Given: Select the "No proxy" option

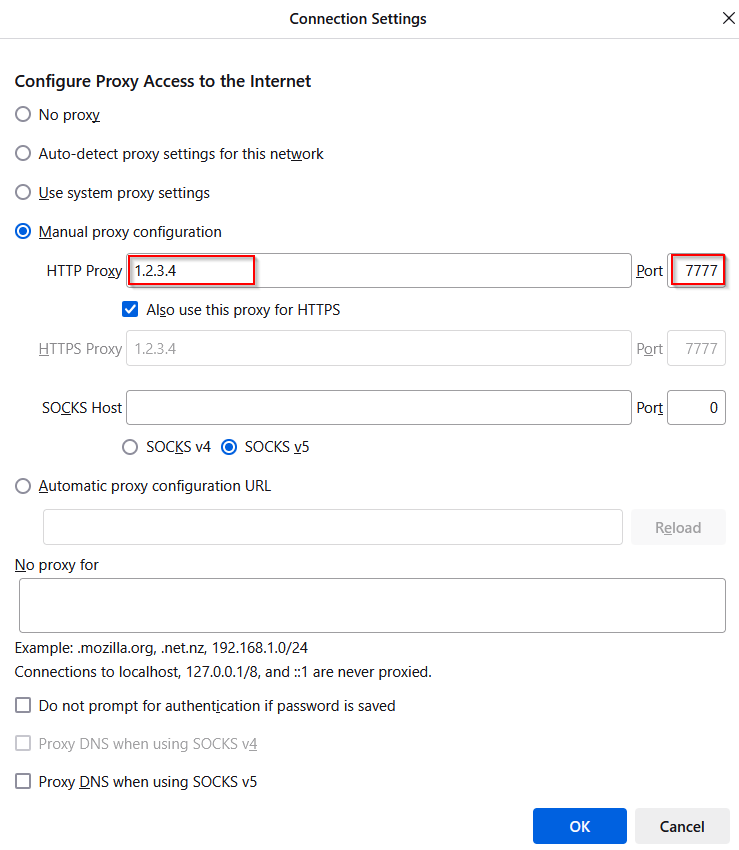Looking at the screenshot, I should click(22, 114).
